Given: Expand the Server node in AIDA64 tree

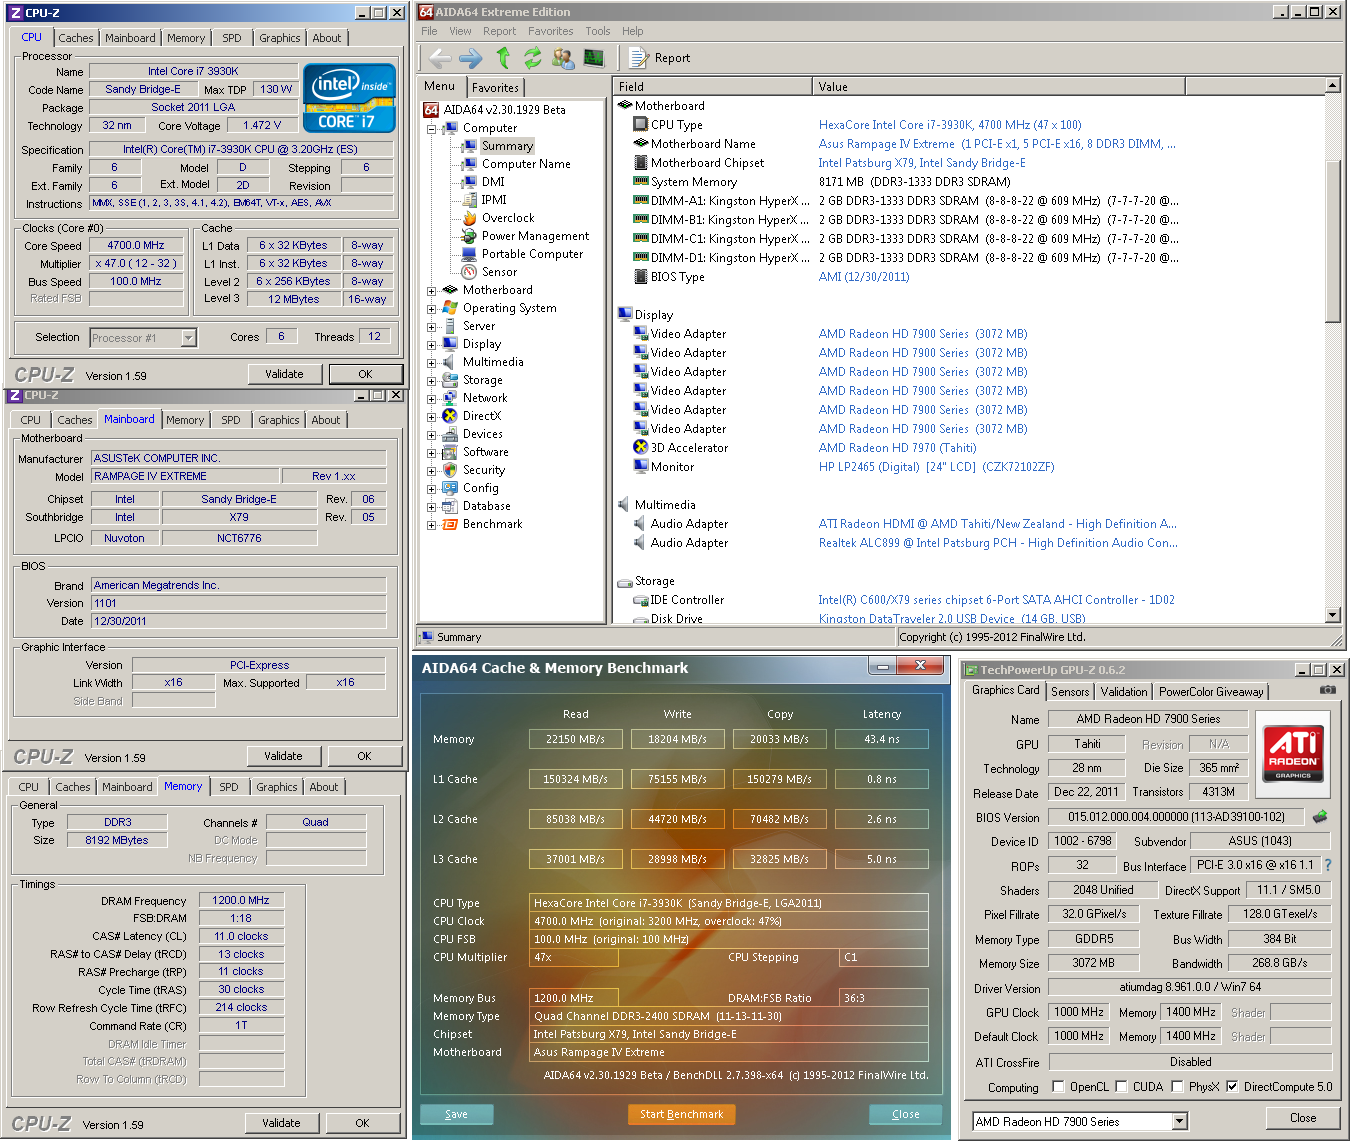Looking at the screenshot, I should tap(431, 326).
